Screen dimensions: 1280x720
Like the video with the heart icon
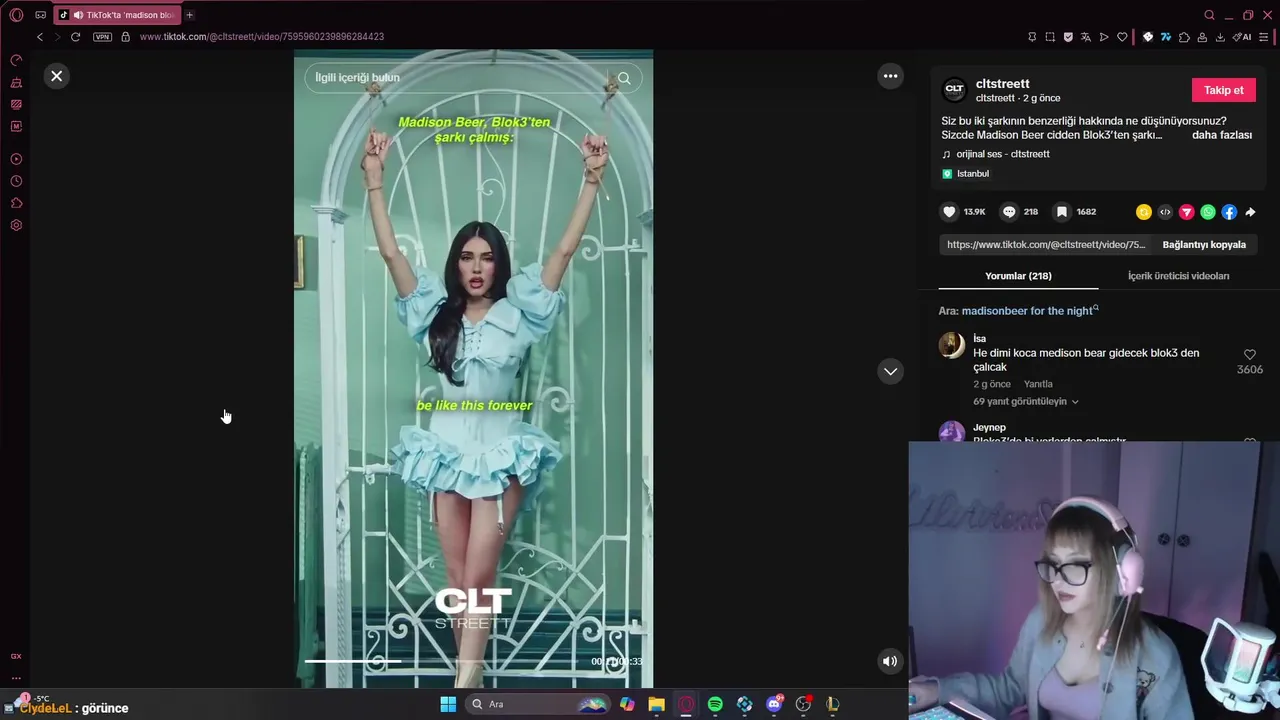click(x=949, y=212)
